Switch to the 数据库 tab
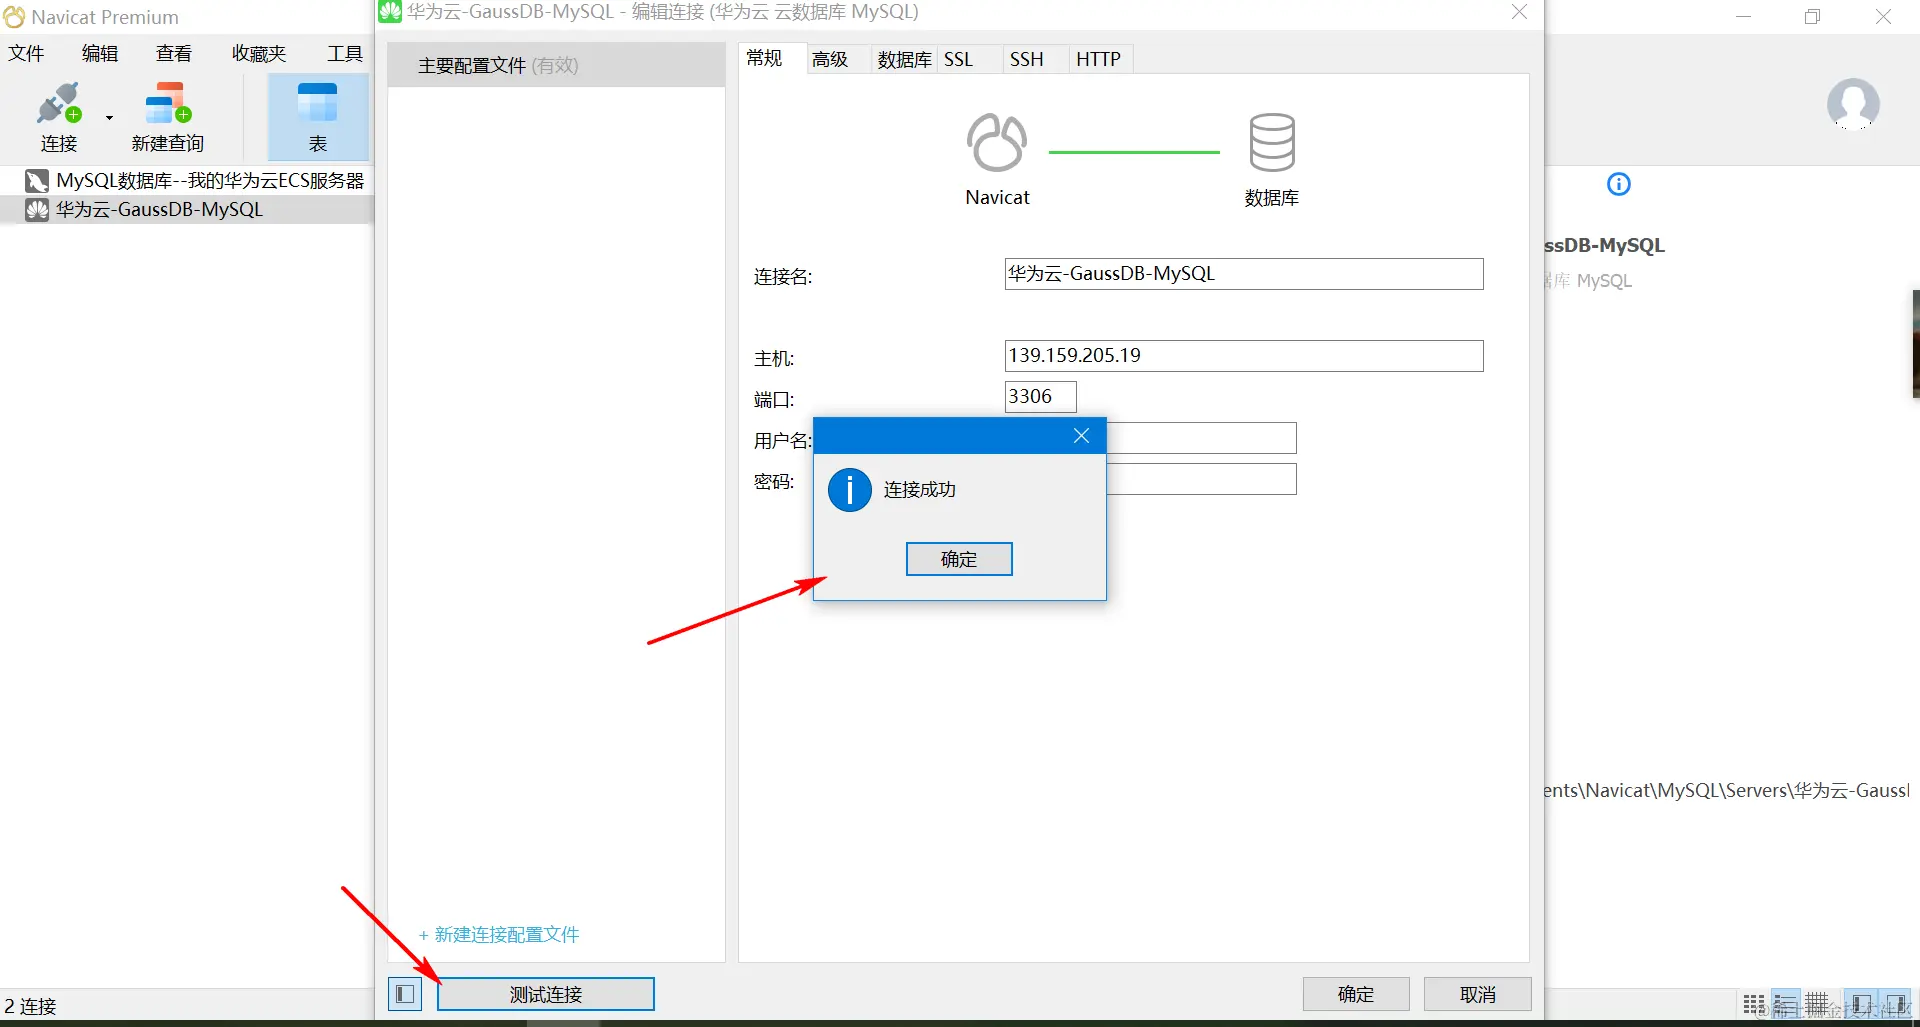This screenshot has width=1920, height=1027. (904, 59)
